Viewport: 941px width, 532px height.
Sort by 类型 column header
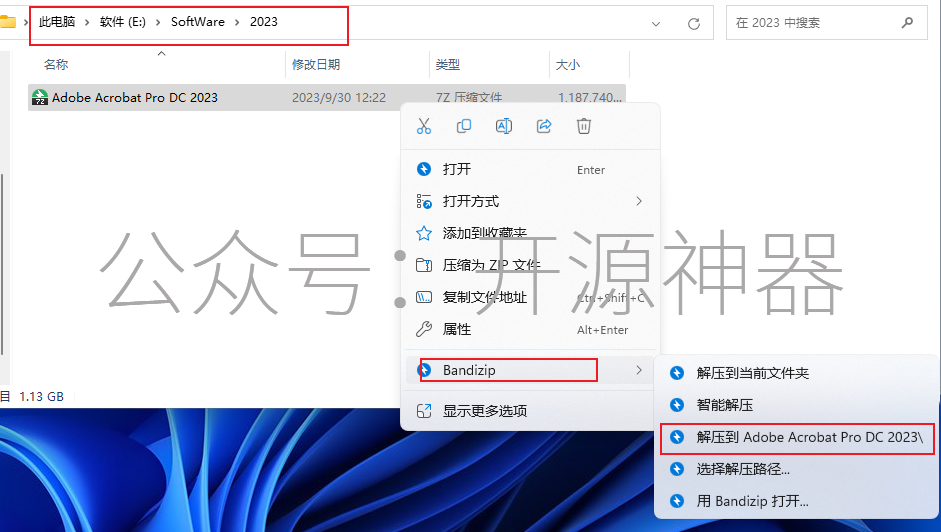click(x=448, y=65)
